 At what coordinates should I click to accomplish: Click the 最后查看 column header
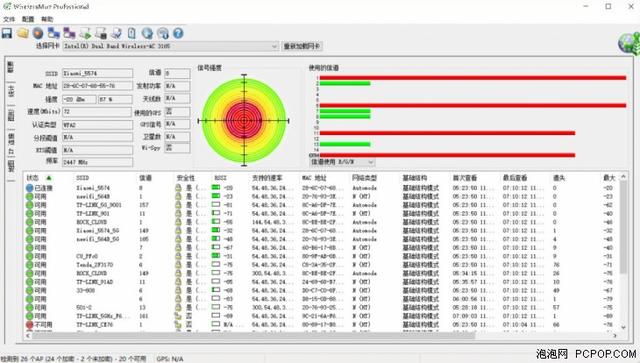pos(515,178)
